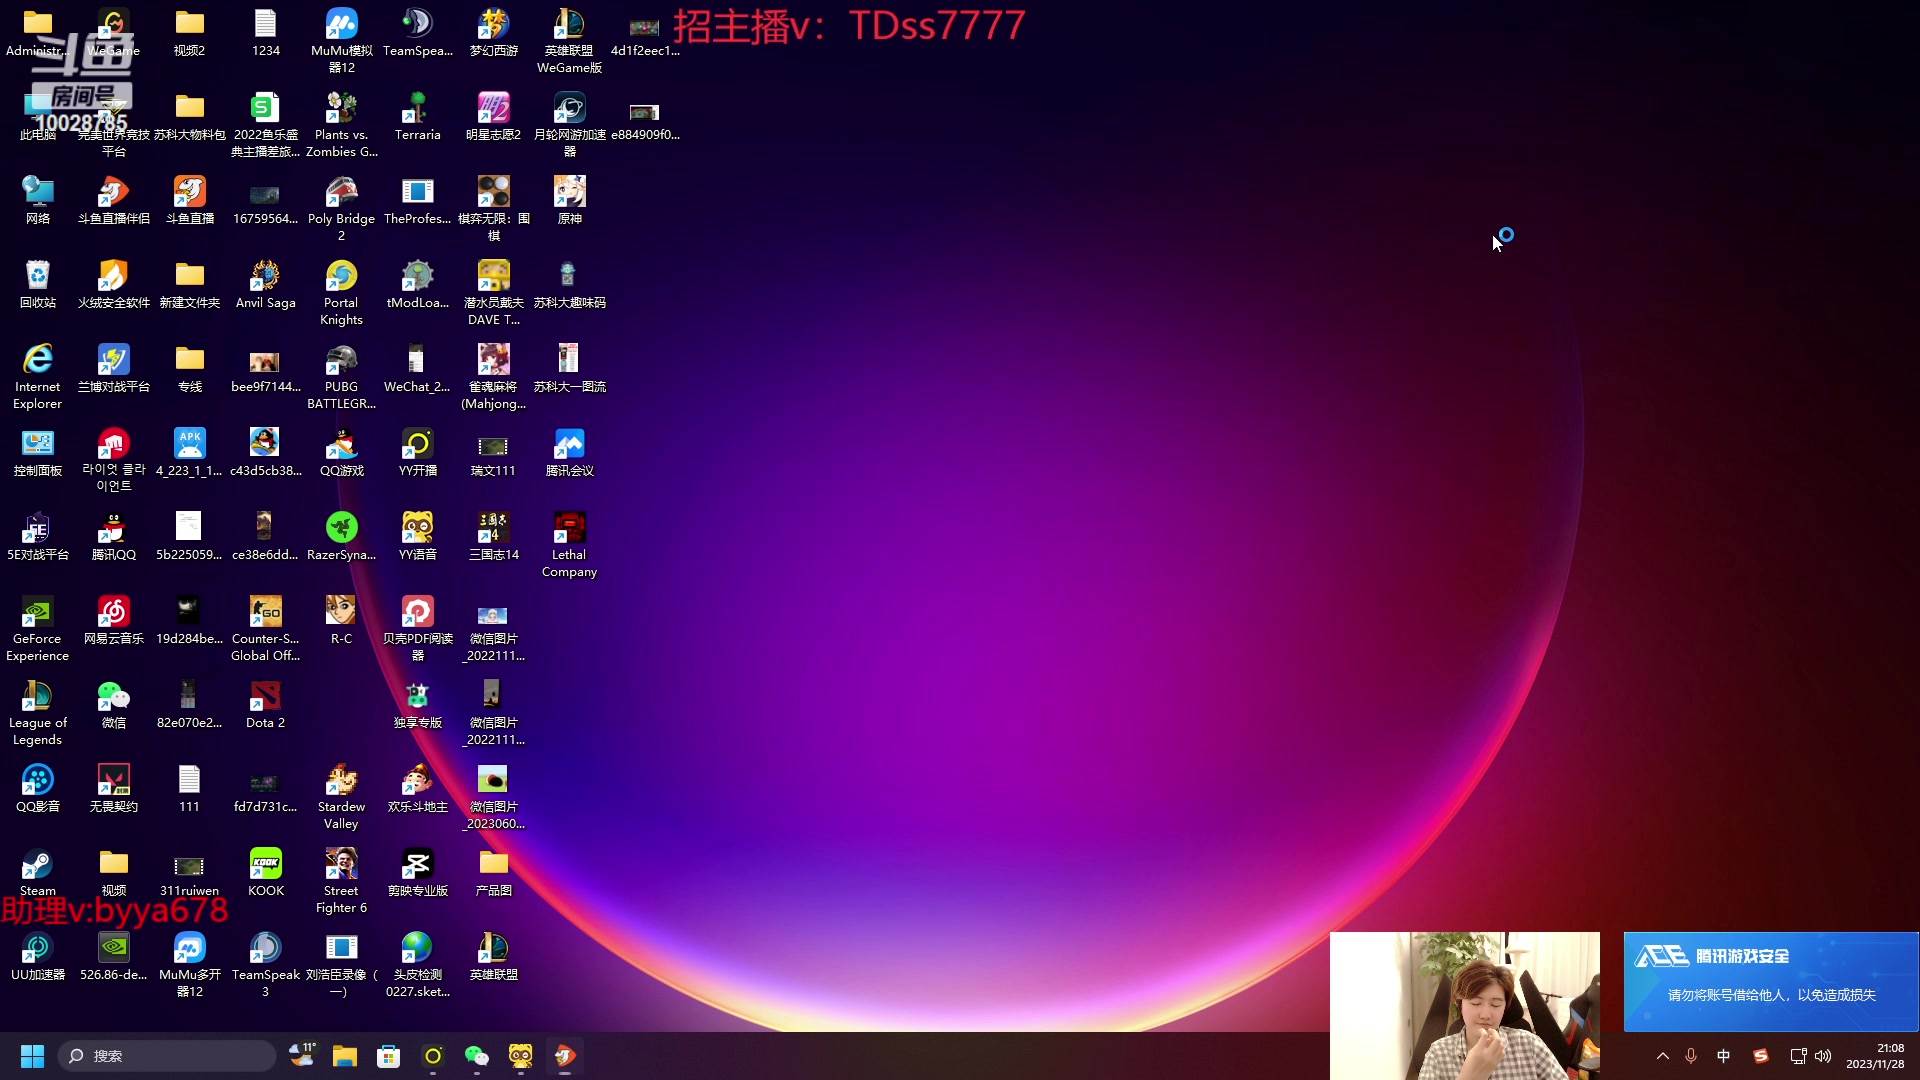Open the 潜水员戴夫 DAVE THE DIVER icon
Viewport: 1920px width, 1080px height.
coord(493,292)
